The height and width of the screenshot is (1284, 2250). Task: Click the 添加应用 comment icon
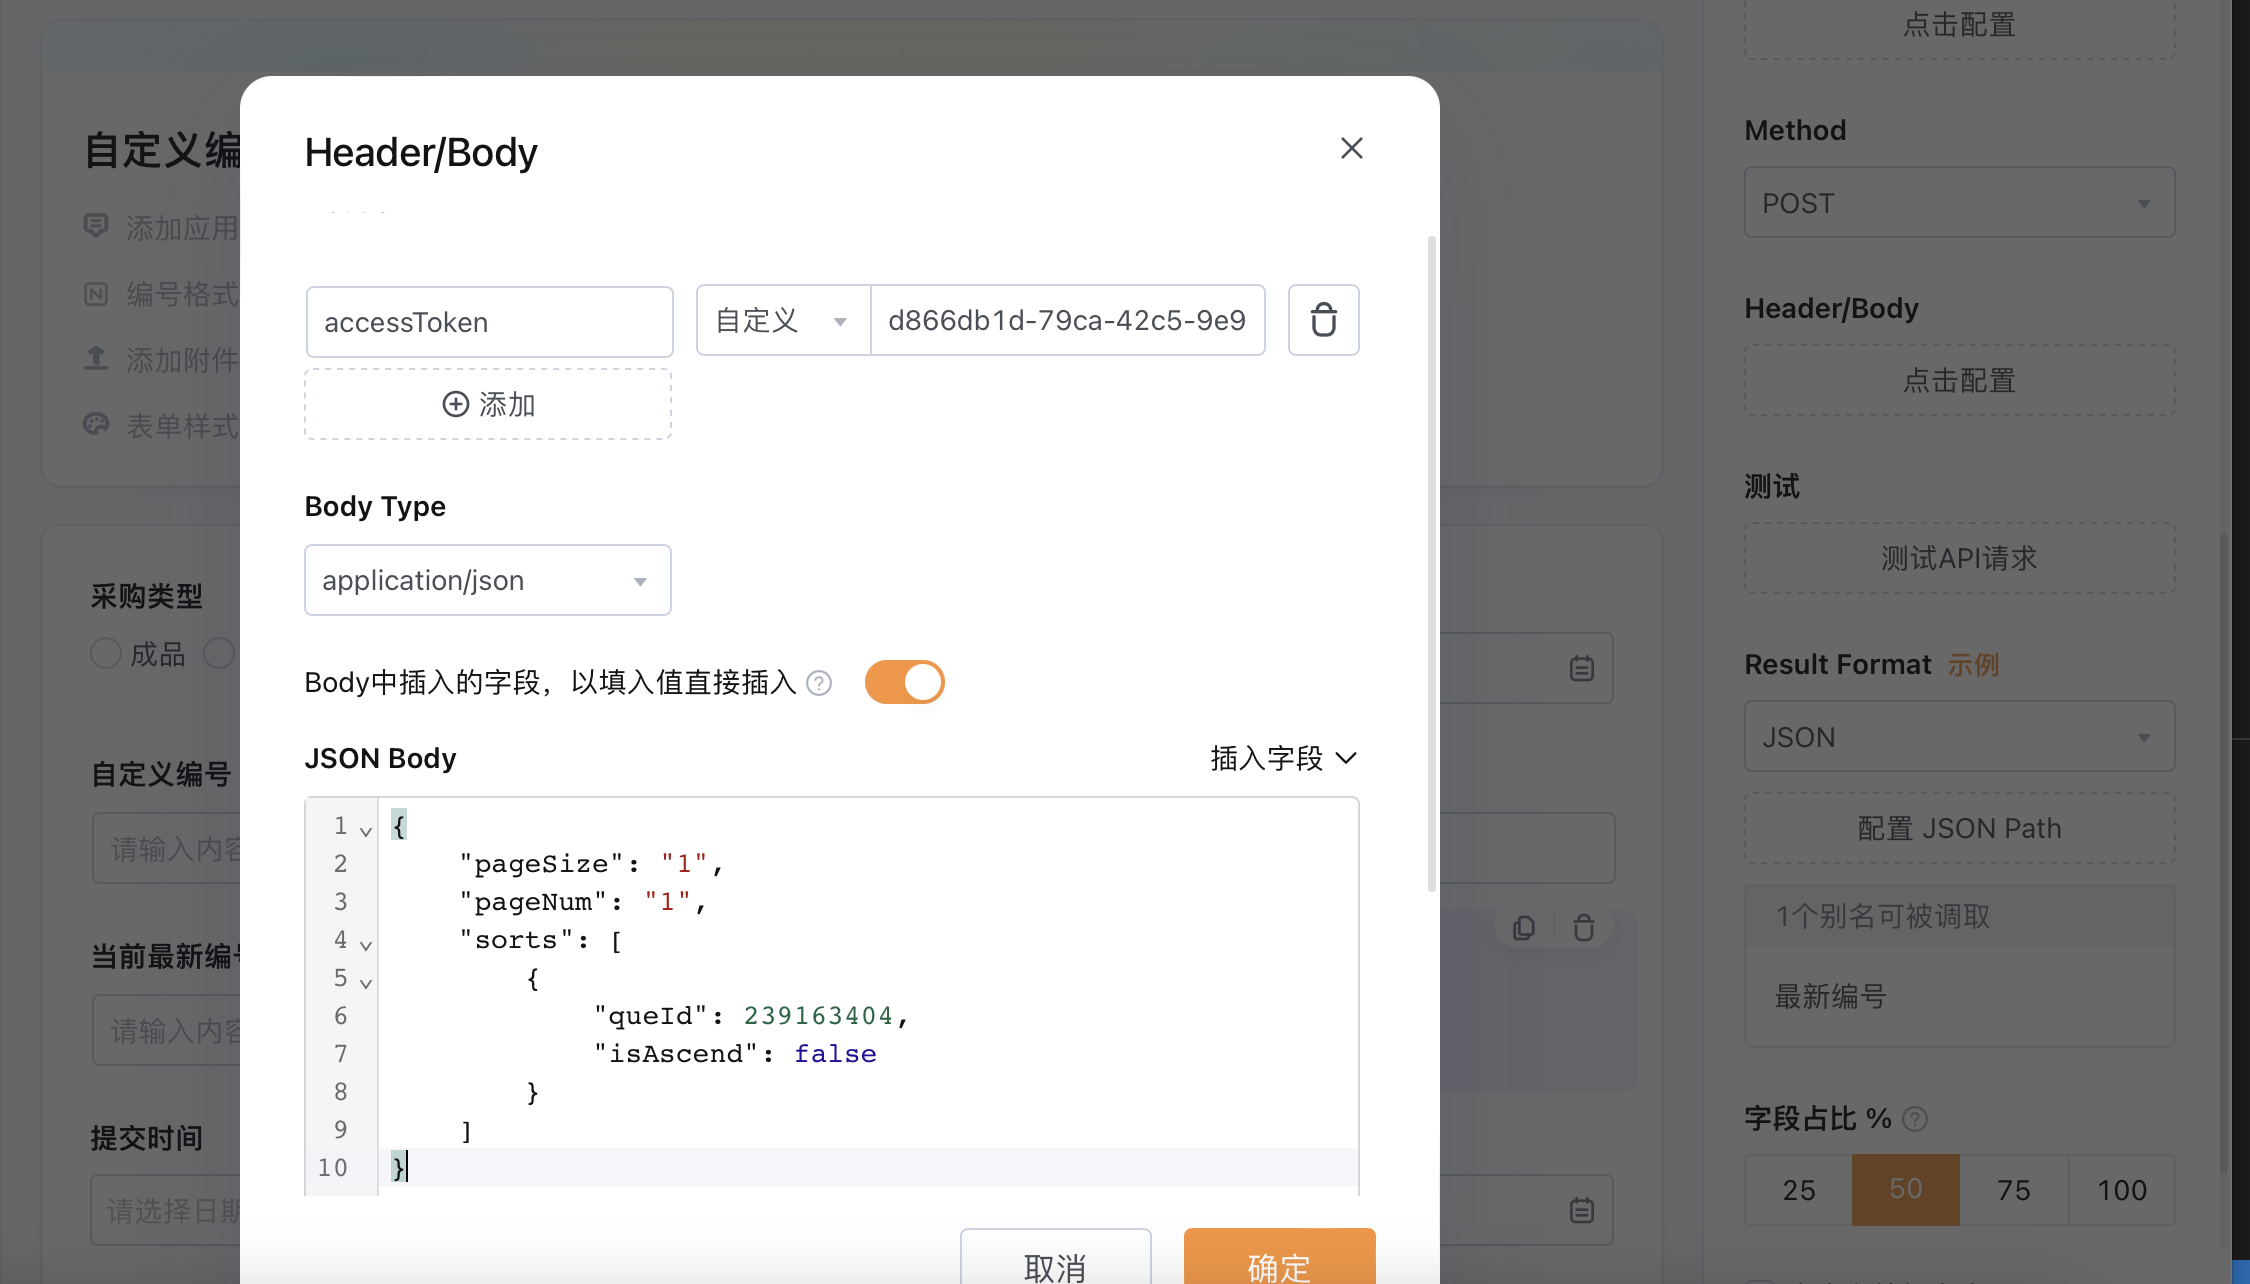pyautogui.click(x=96, y=226)
